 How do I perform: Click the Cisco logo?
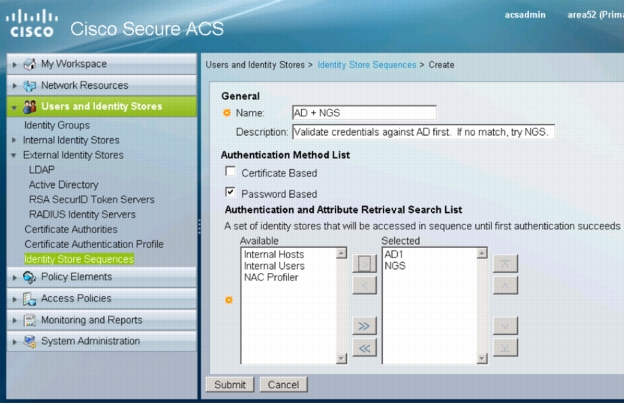pos(32,24)
